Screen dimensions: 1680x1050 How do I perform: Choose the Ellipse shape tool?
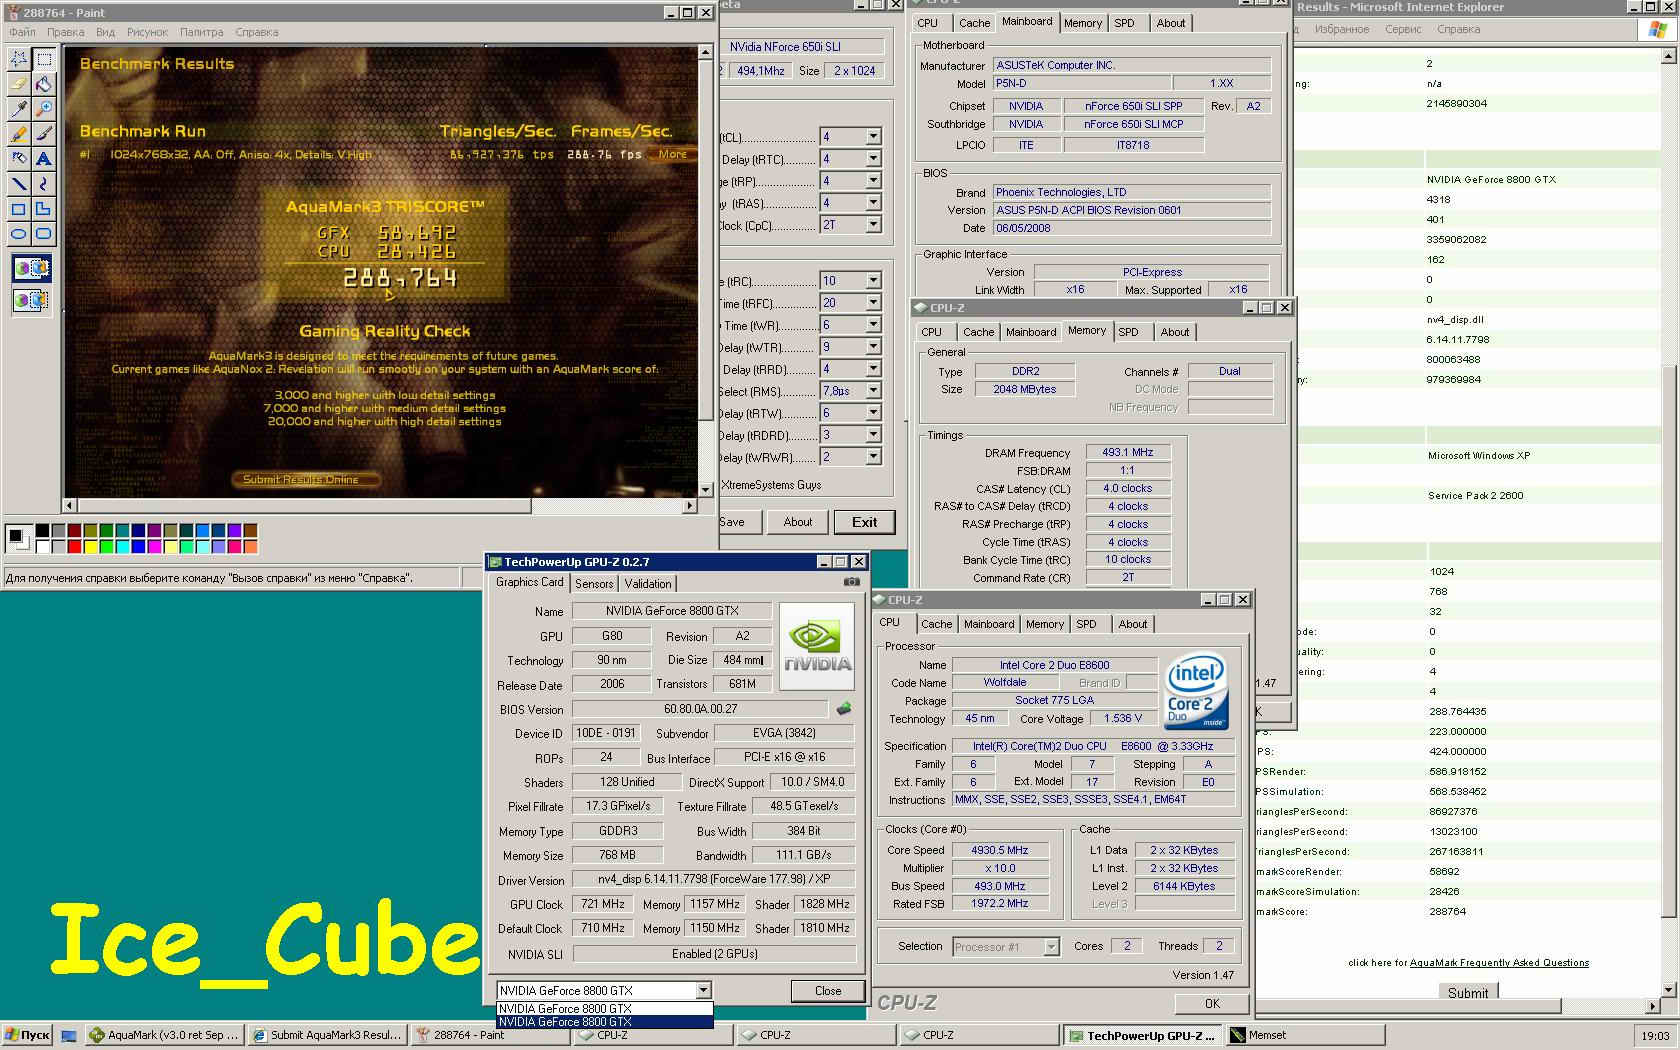[x=19, y=234]
